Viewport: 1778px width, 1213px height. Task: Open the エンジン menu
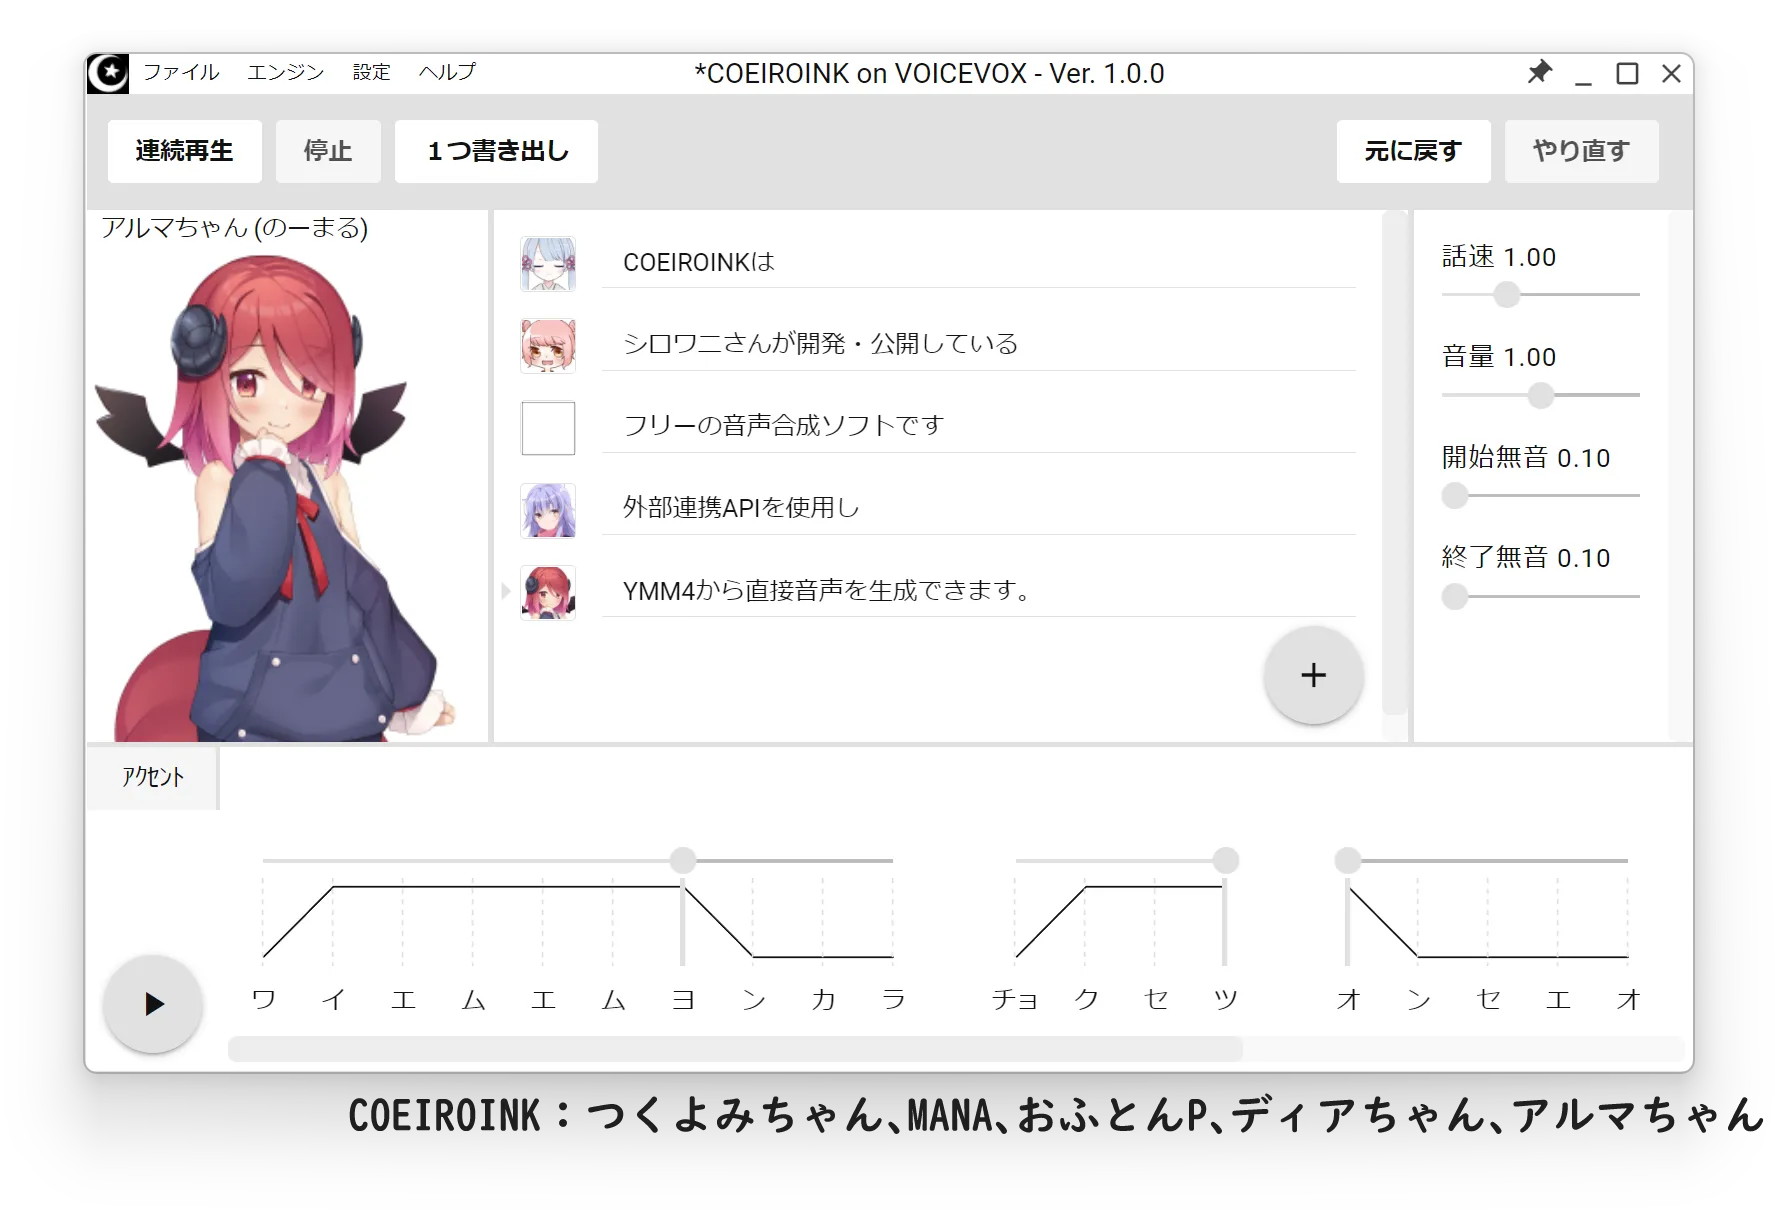286,72
